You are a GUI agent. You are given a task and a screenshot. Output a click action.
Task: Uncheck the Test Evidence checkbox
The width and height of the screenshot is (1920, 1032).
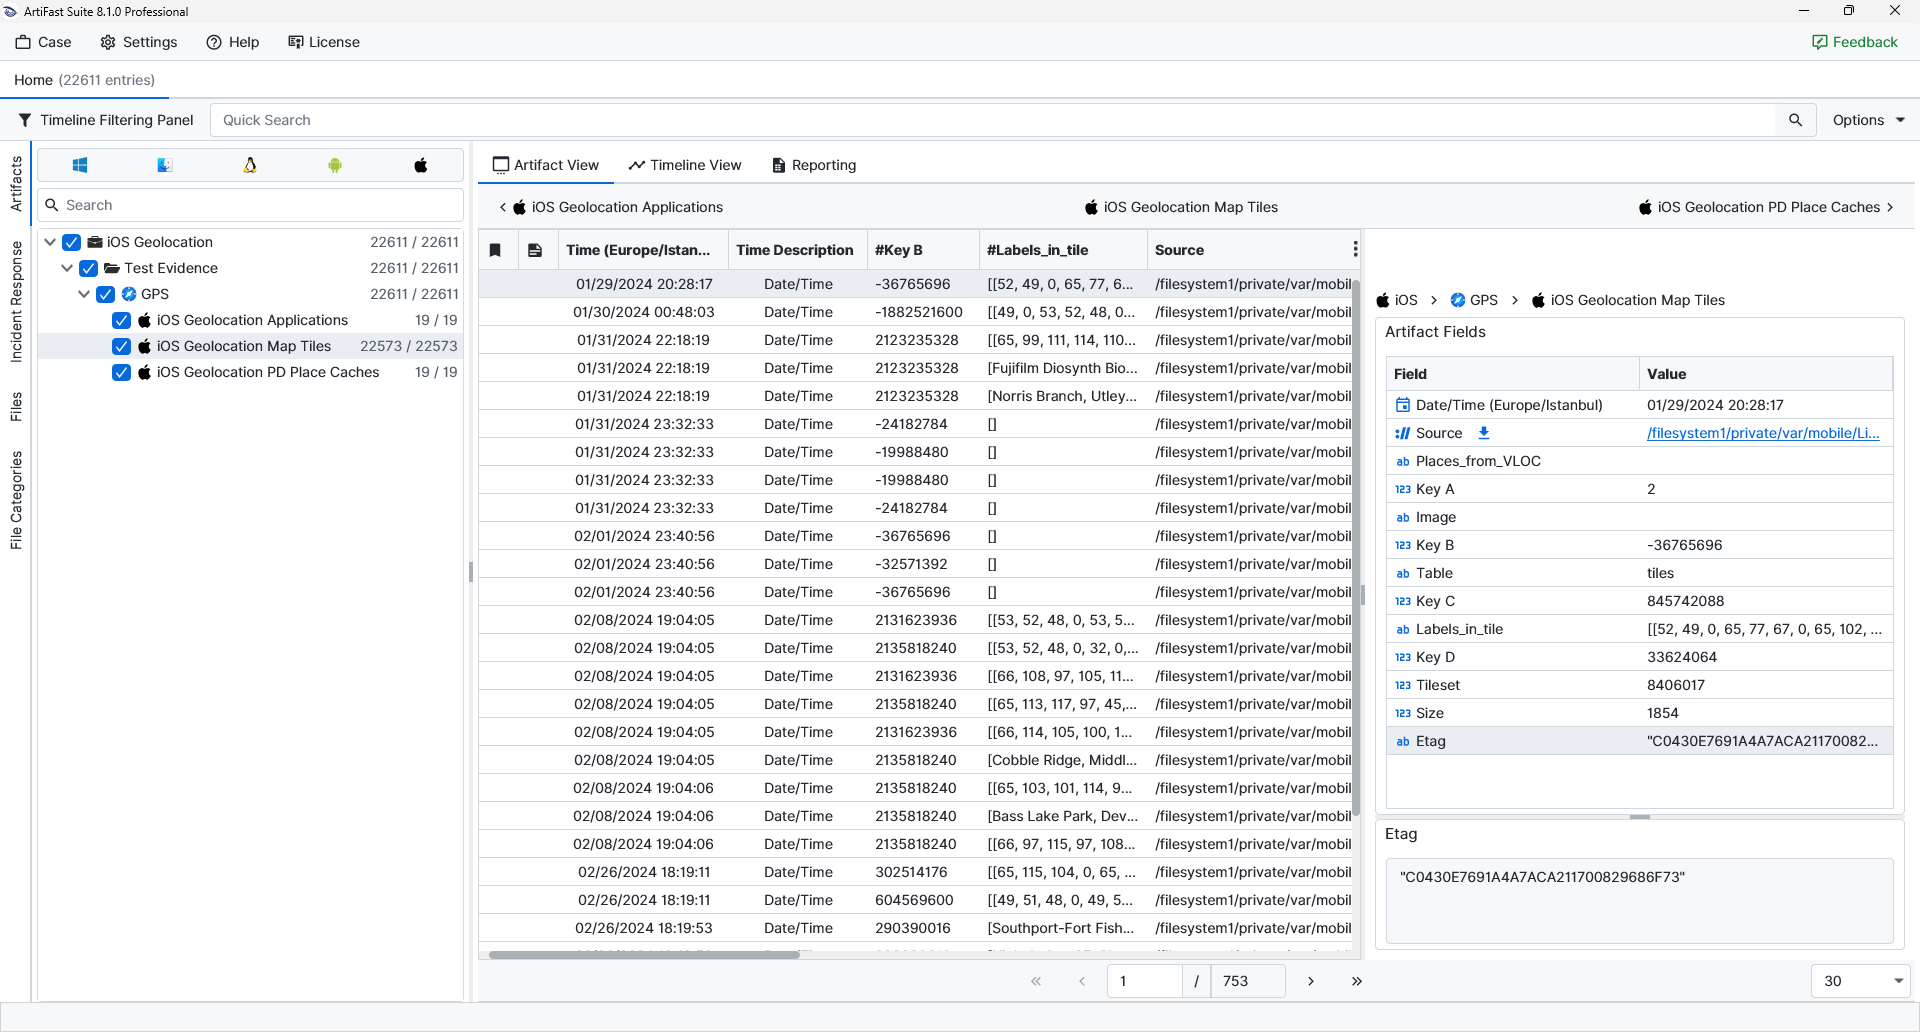[89, 268]
